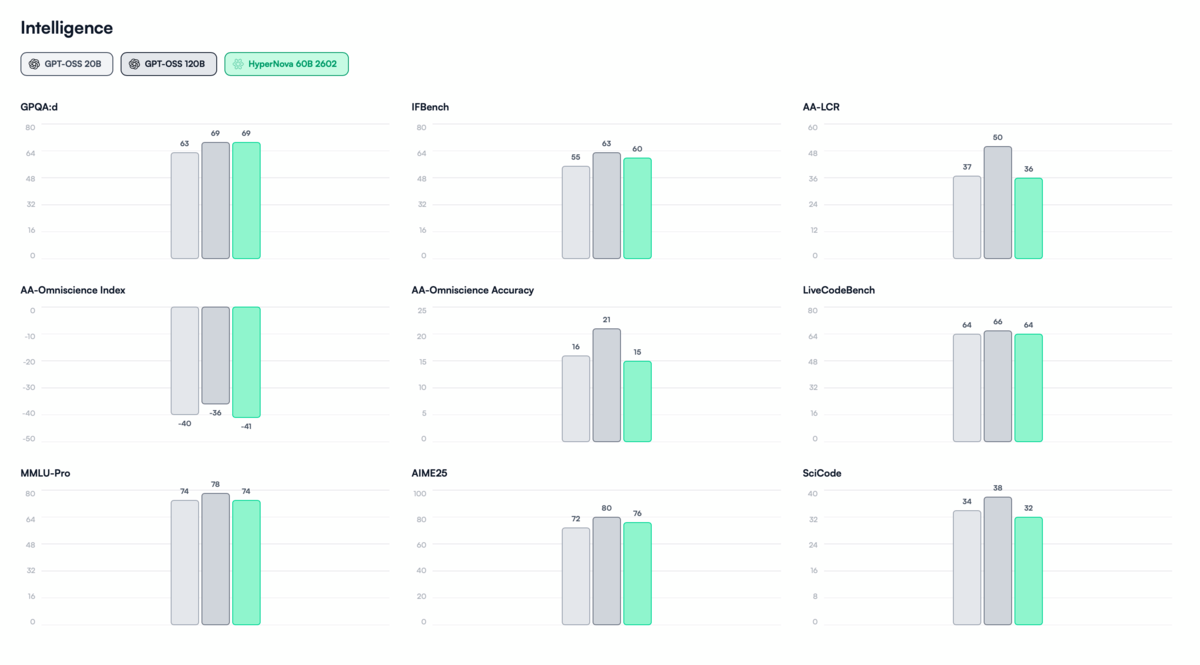The width and height of the screenshot is (1200, 665).
Task: Click the LiveCodeBench chart title
Action: [x=838, y=290]
